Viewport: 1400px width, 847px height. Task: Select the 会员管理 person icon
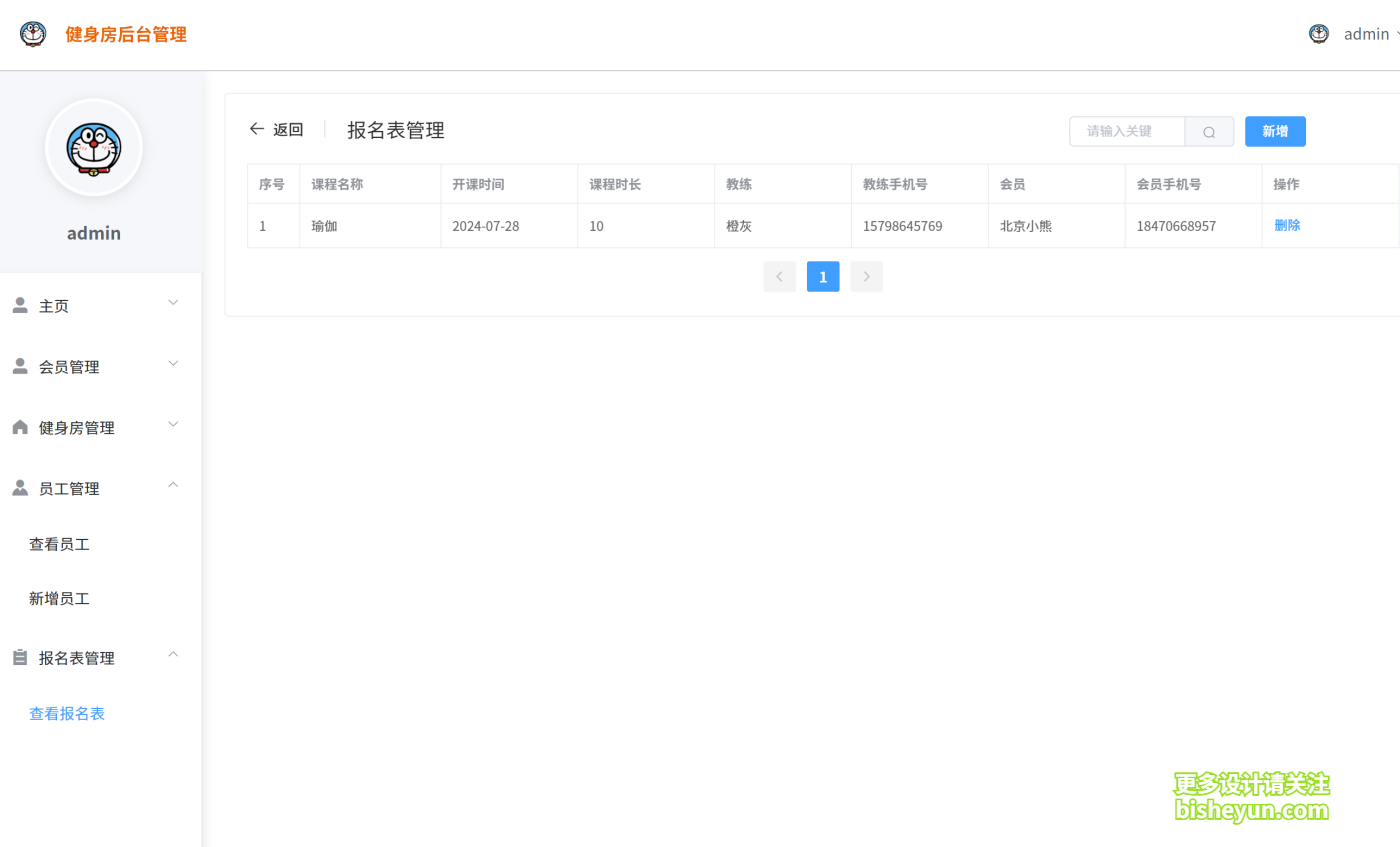19,364
